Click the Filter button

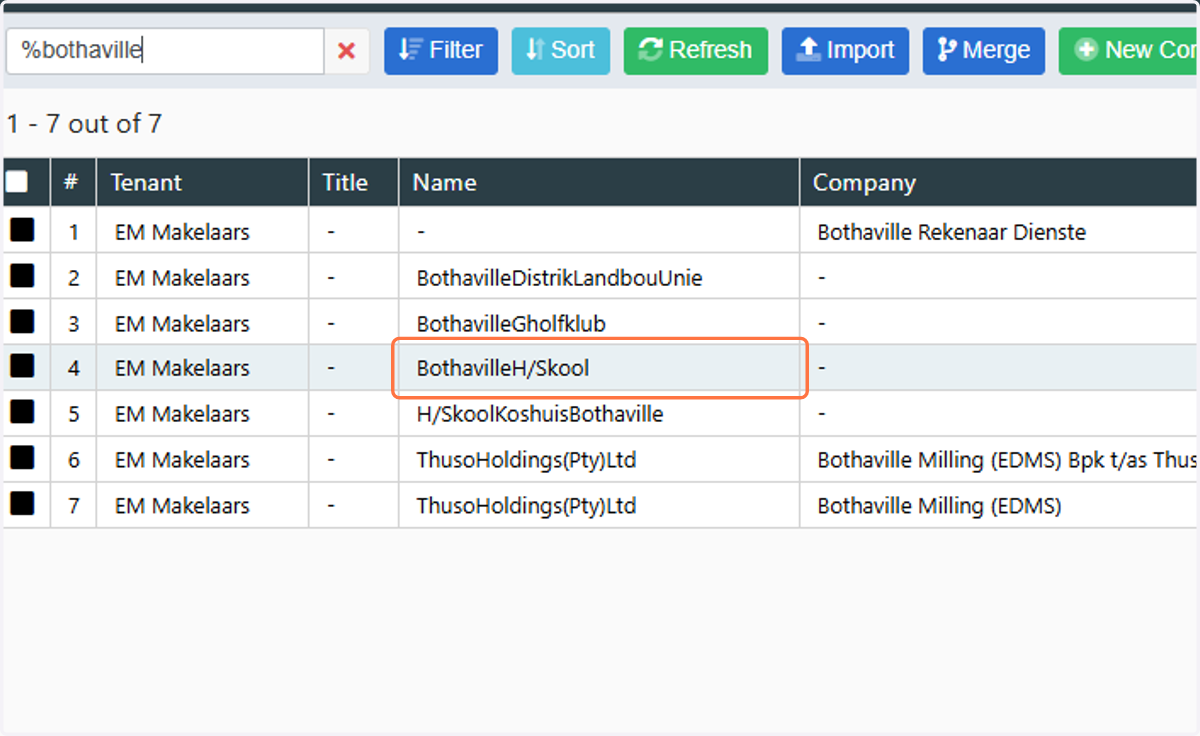point(441,50)
